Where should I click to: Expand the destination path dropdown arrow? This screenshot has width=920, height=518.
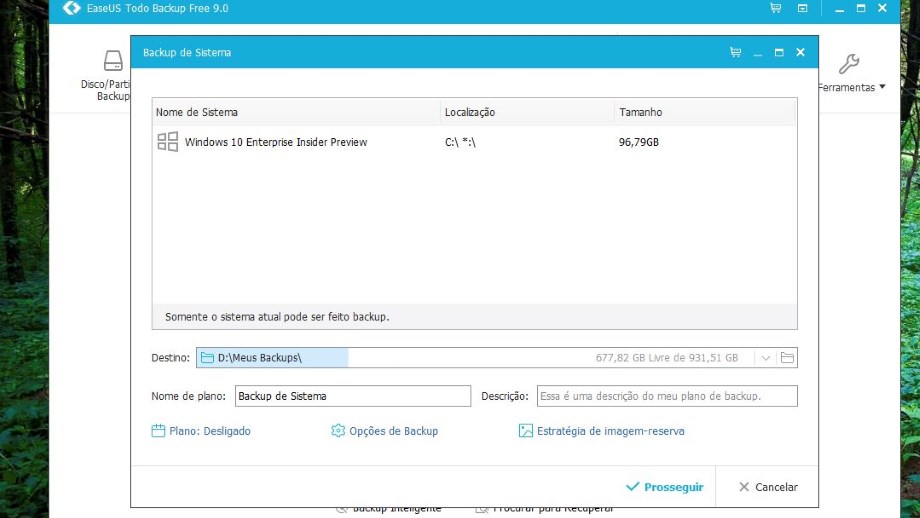click(765, 358)
